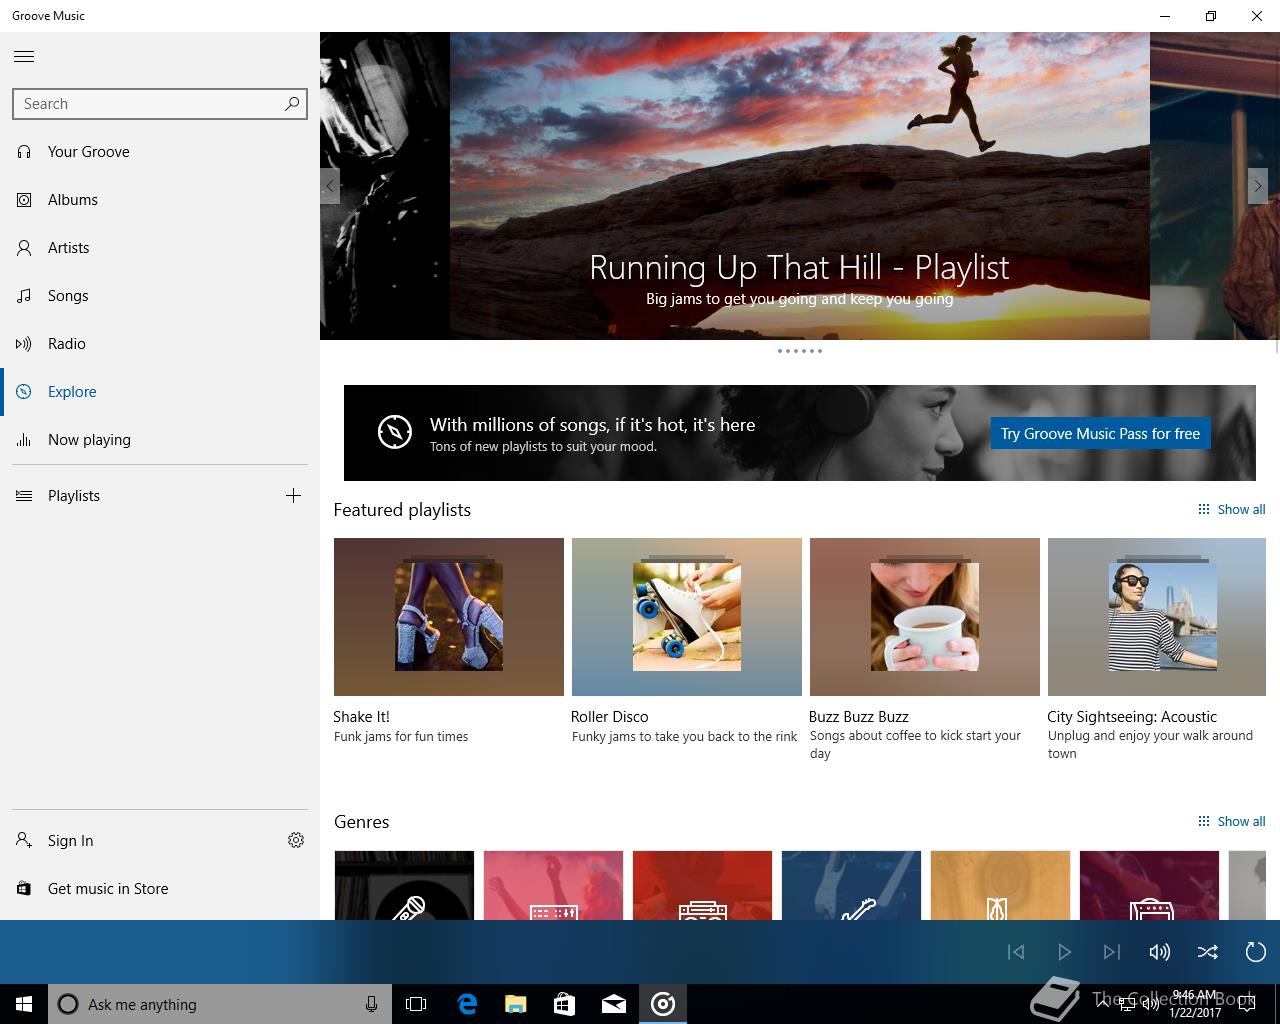Open Windows Store from taskbar
Viewport: 1280px width, 1024px height.
[x=565, y=1004]
